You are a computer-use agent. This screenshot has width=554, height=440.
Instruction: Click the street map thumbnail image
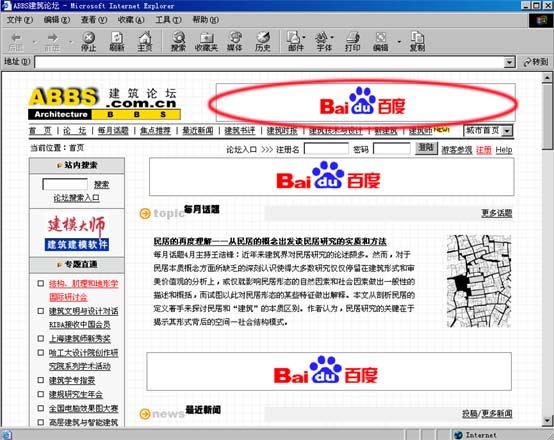pyautogui.click(x=479, y=281)
